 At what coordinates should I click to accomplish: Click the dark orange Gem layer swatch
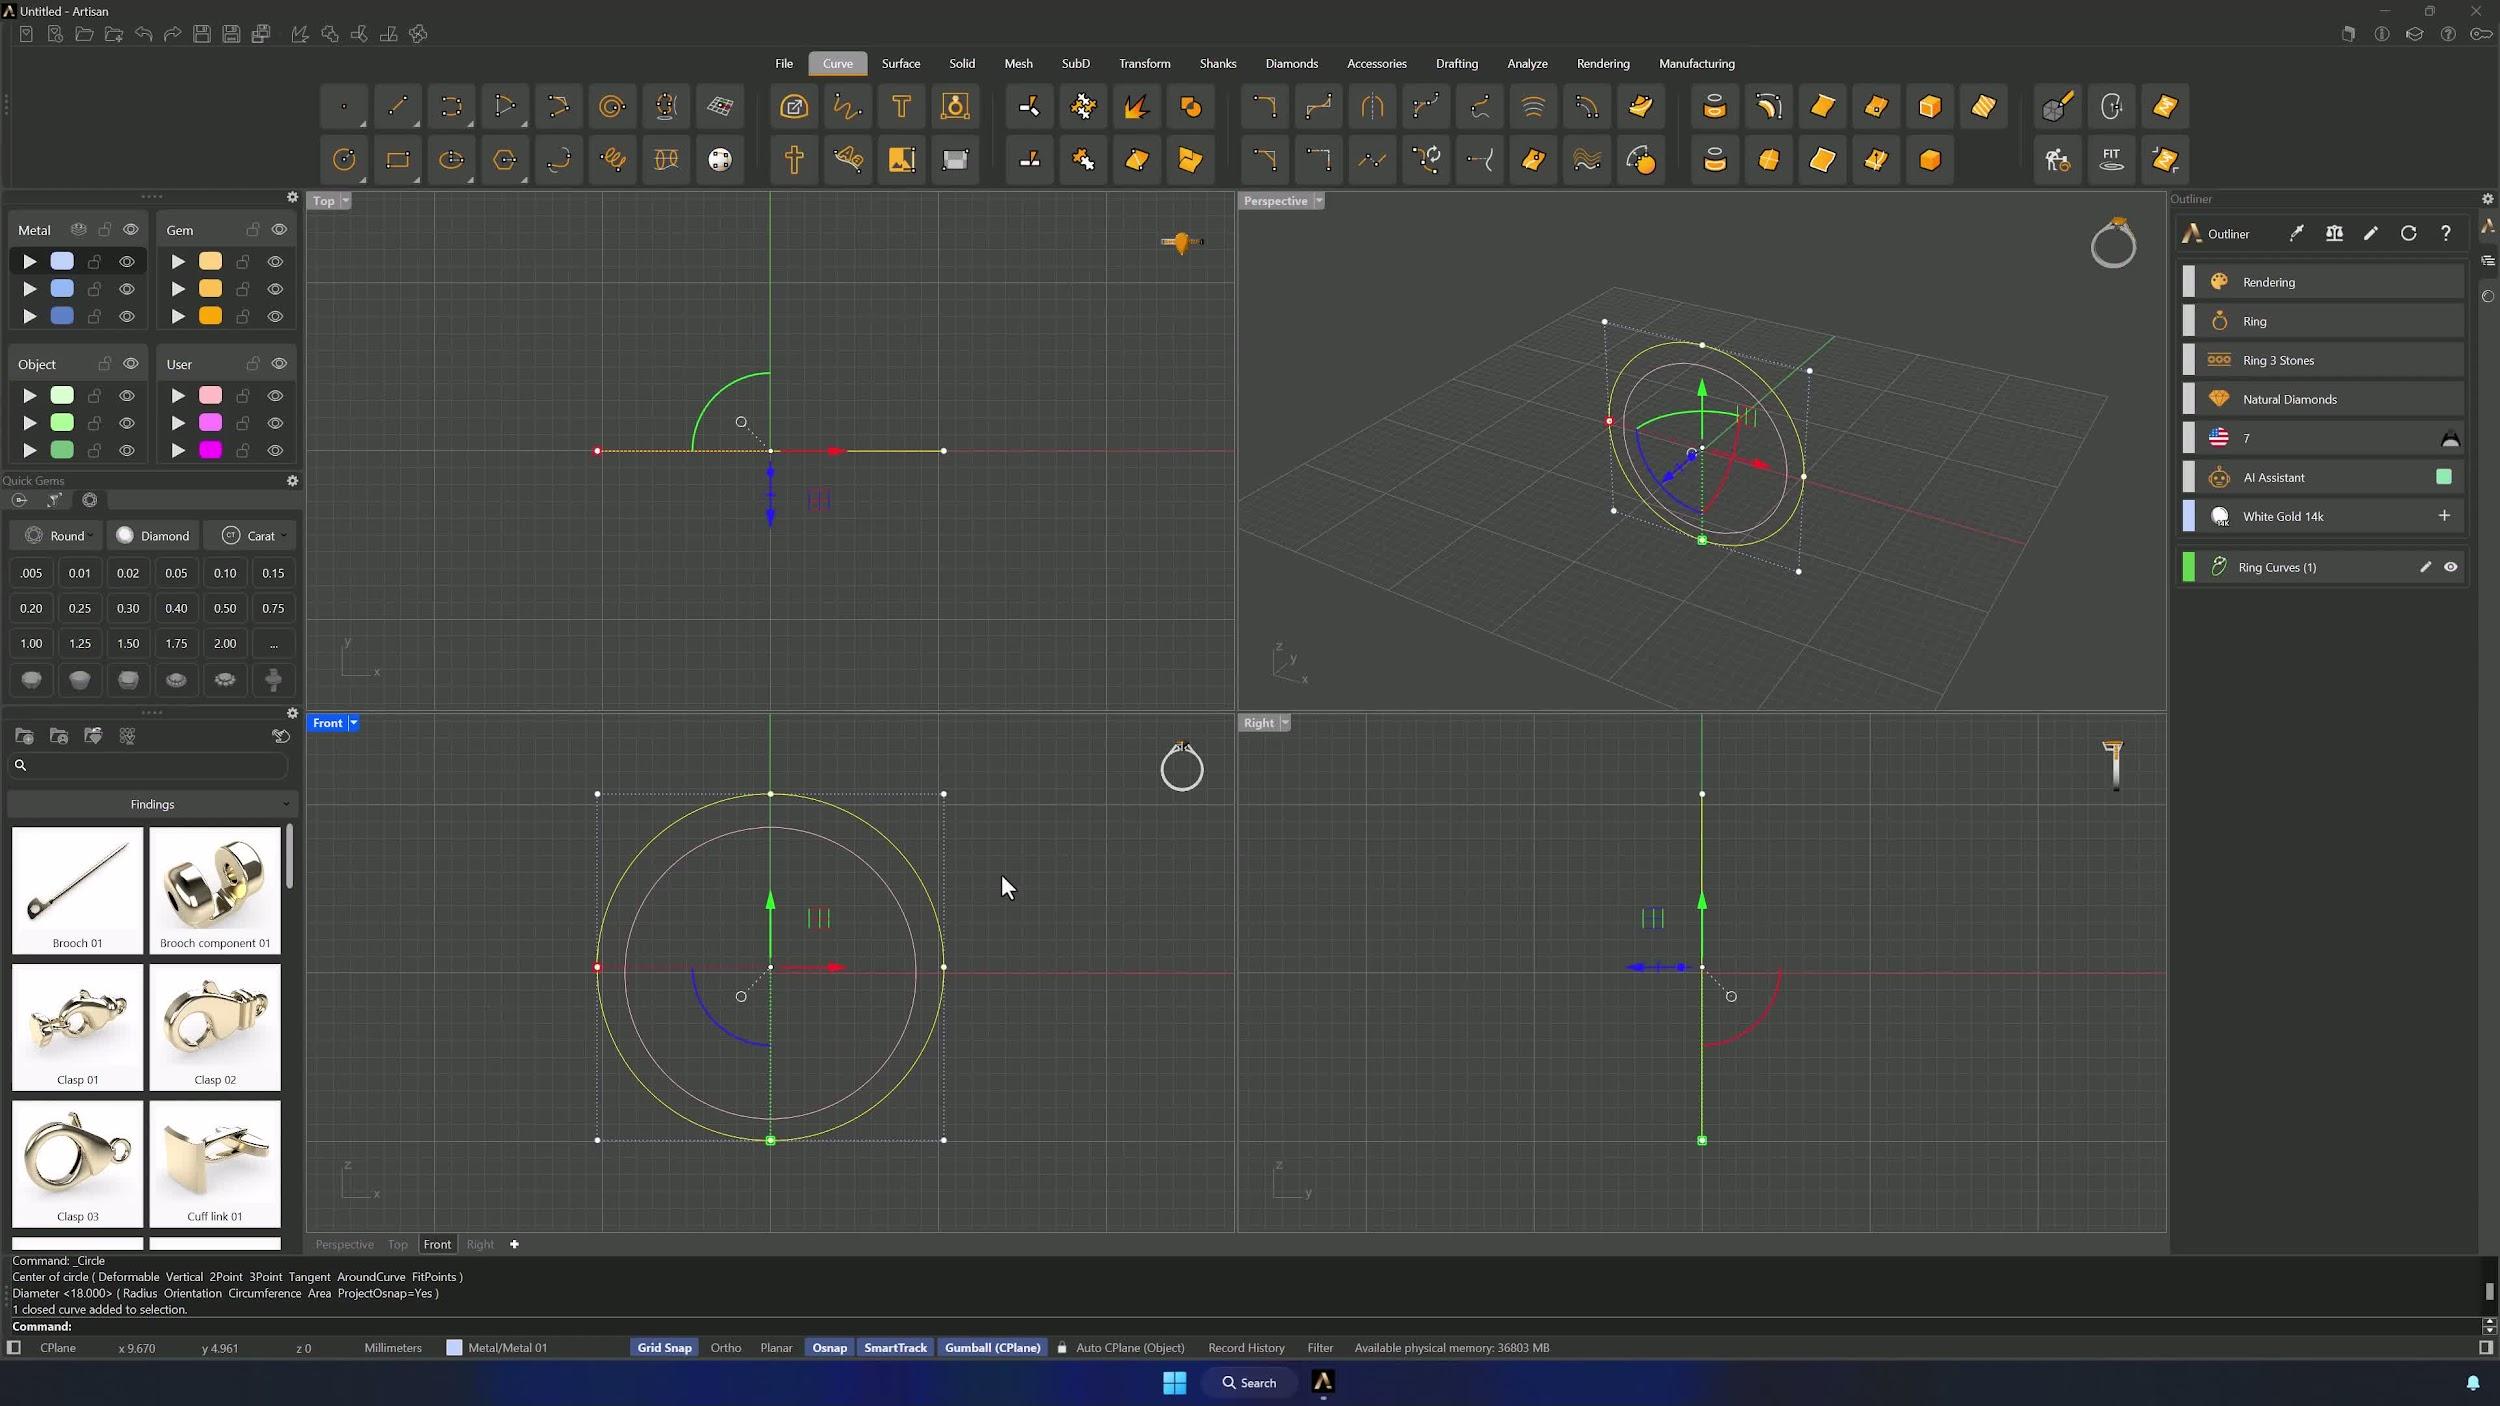(x=210, y=316)
